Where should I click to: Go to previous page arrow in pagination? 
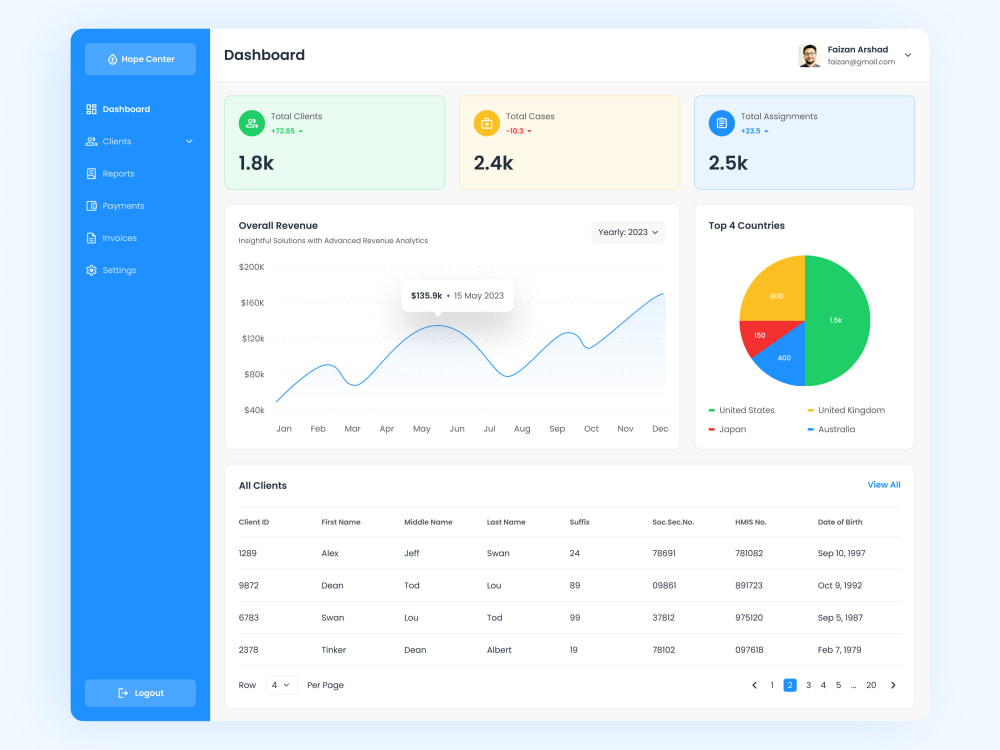coord(754,685)
